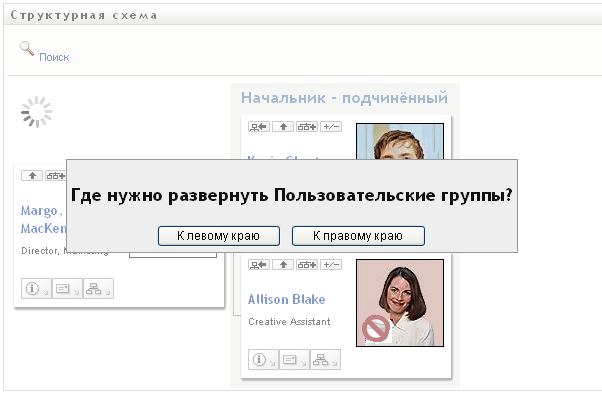Click the Creative Assistant title text

(289, 322)
